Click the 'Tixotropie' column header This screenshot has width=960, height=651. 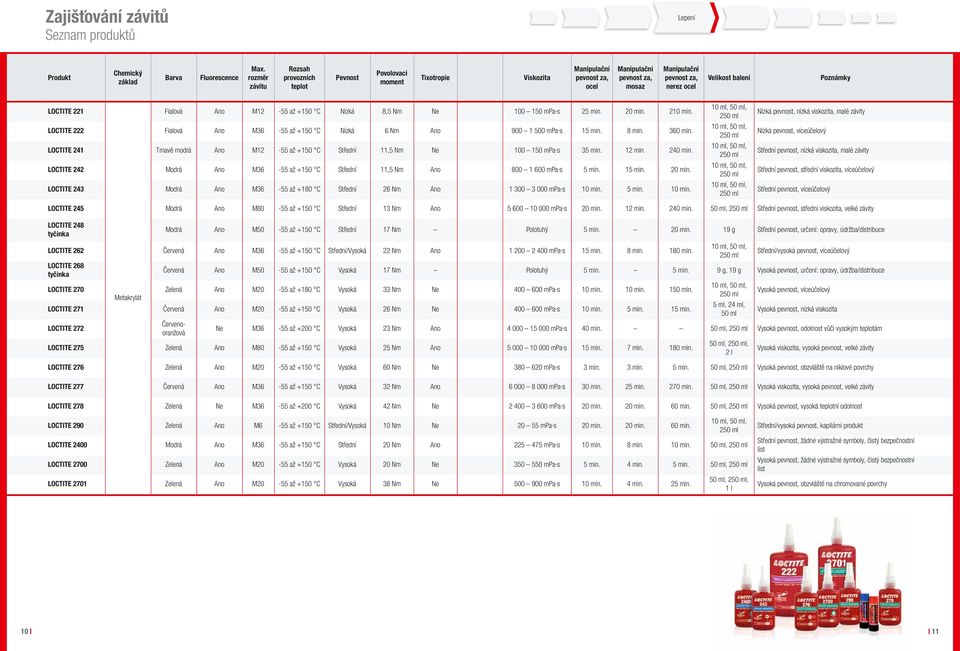(x=435, y=78)
